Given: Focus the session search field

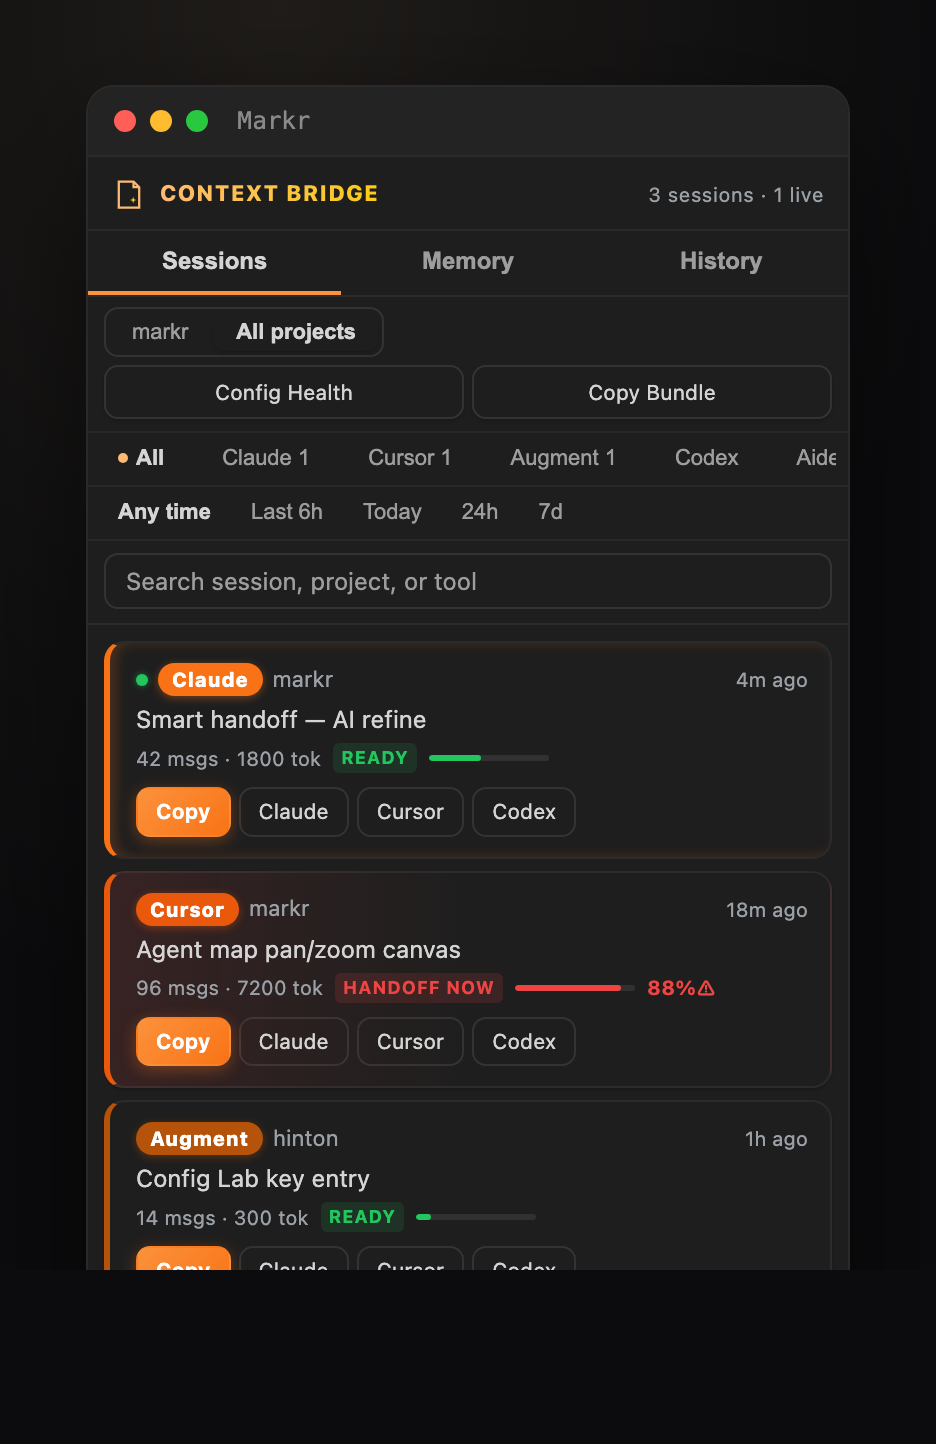Looking at the screenshot, I should (x=468, y=581).
